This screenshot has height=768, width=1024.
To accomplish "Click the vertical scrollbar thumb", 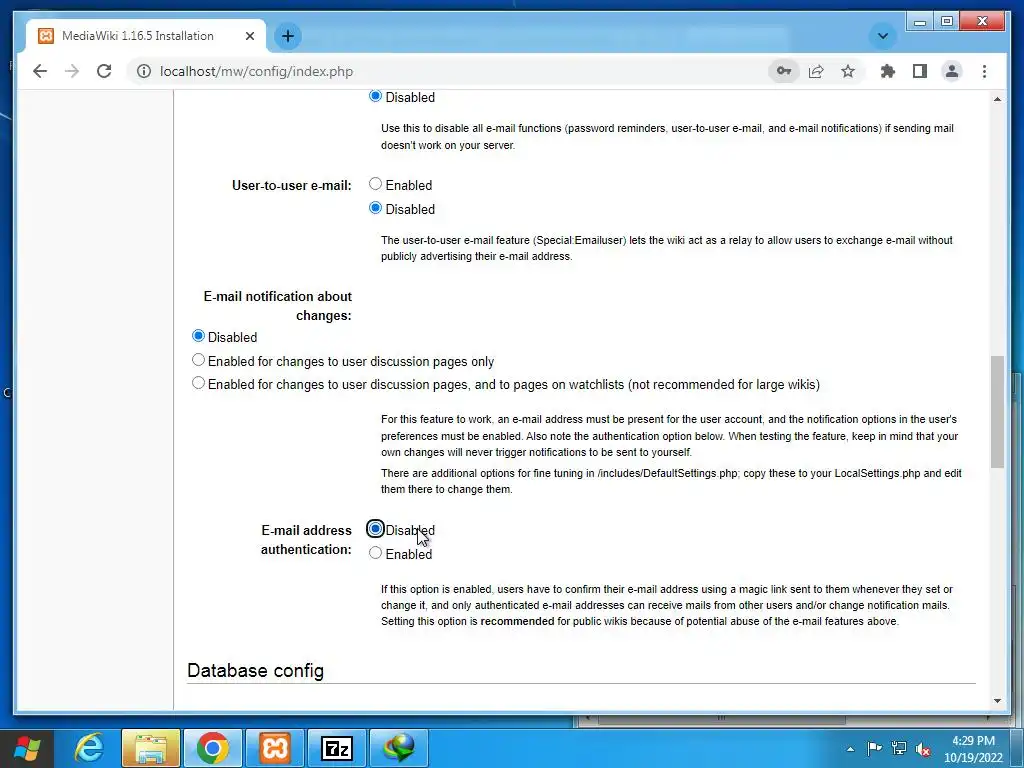I will coord(997,411).
